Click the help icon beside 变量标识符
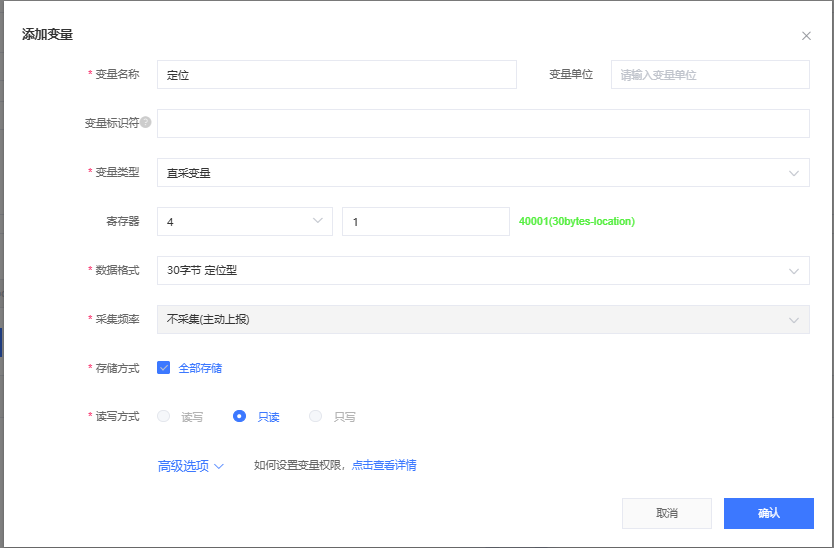This screenshot has width=834, height=548. pos(146,123)
